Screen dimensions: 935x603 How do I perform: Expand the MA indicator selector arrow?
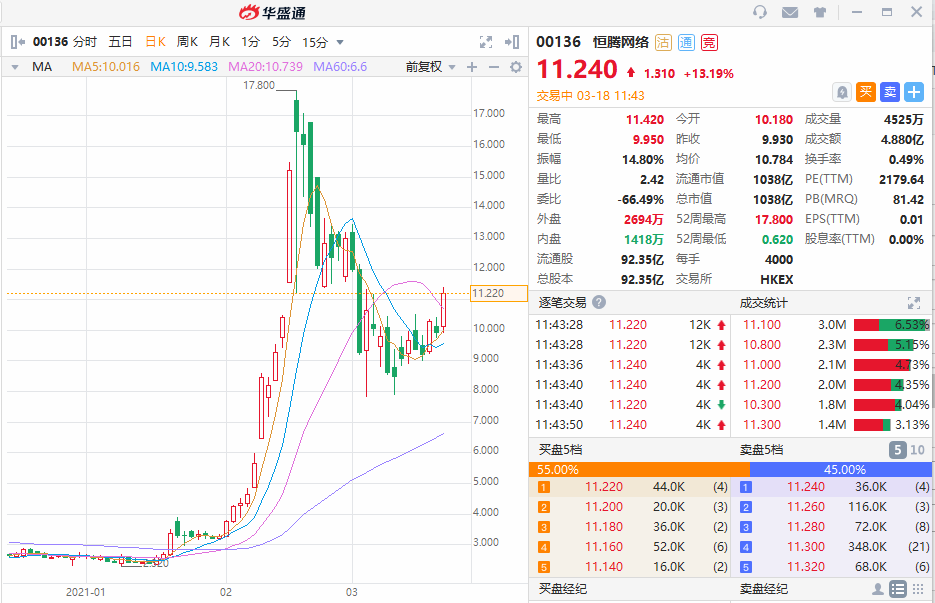pyautogui.click(x=15, y=67)
